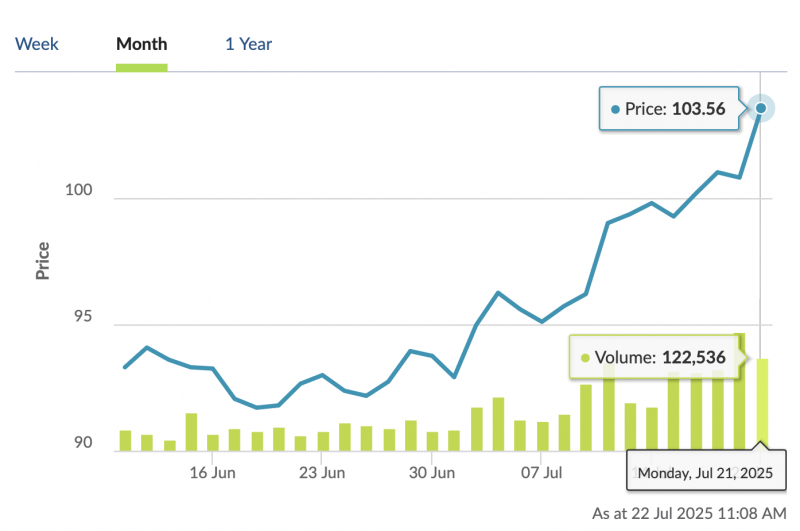Click the As at 22 Jul 2025 timestamp
The image size is (800, 531).
coord(689,513)
